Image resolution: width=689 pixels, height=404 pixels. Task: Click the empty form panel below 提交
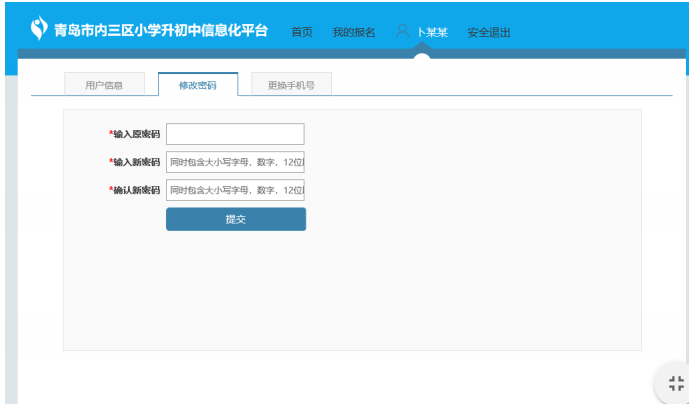pos(352,290)
